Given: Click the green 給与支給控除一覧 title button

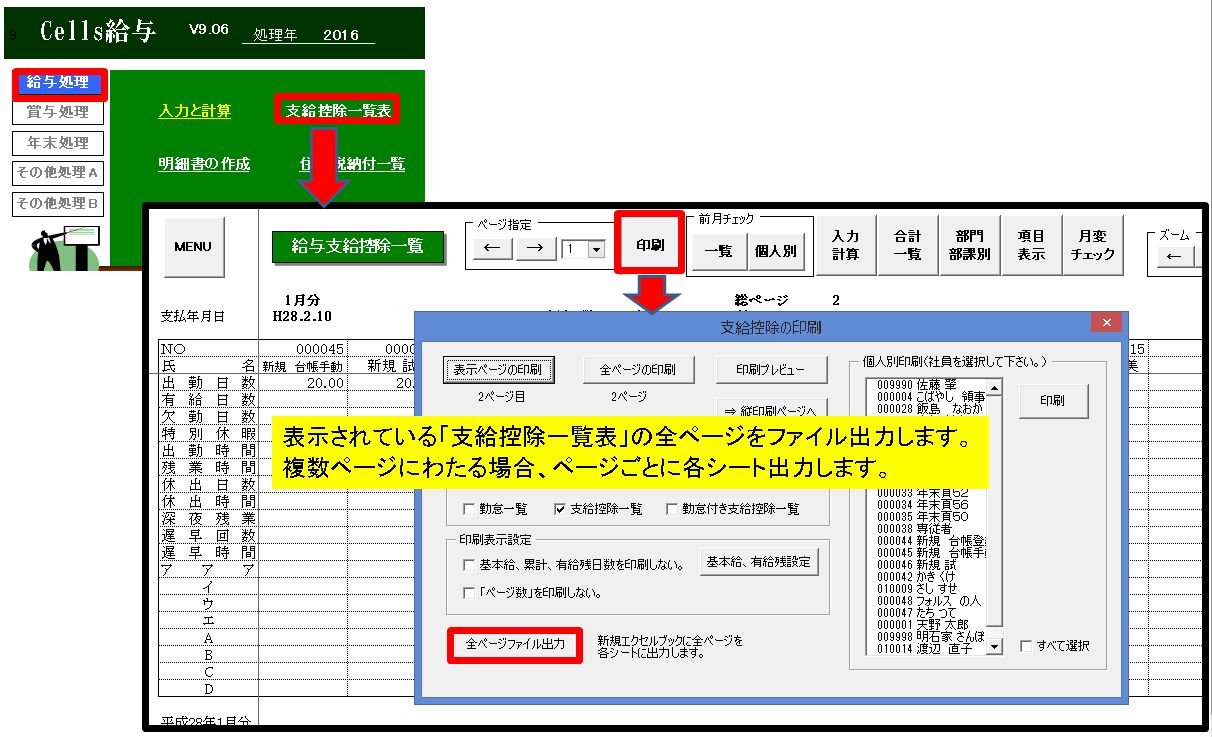Looking at the screenshot, I should 358,246.
